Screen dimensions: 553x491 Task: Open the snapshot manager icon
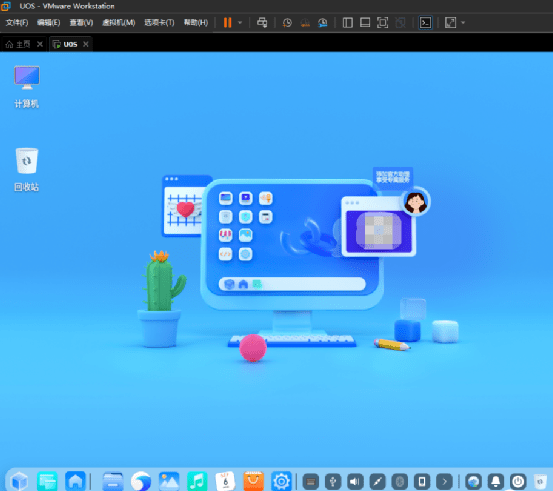[323, 23]
